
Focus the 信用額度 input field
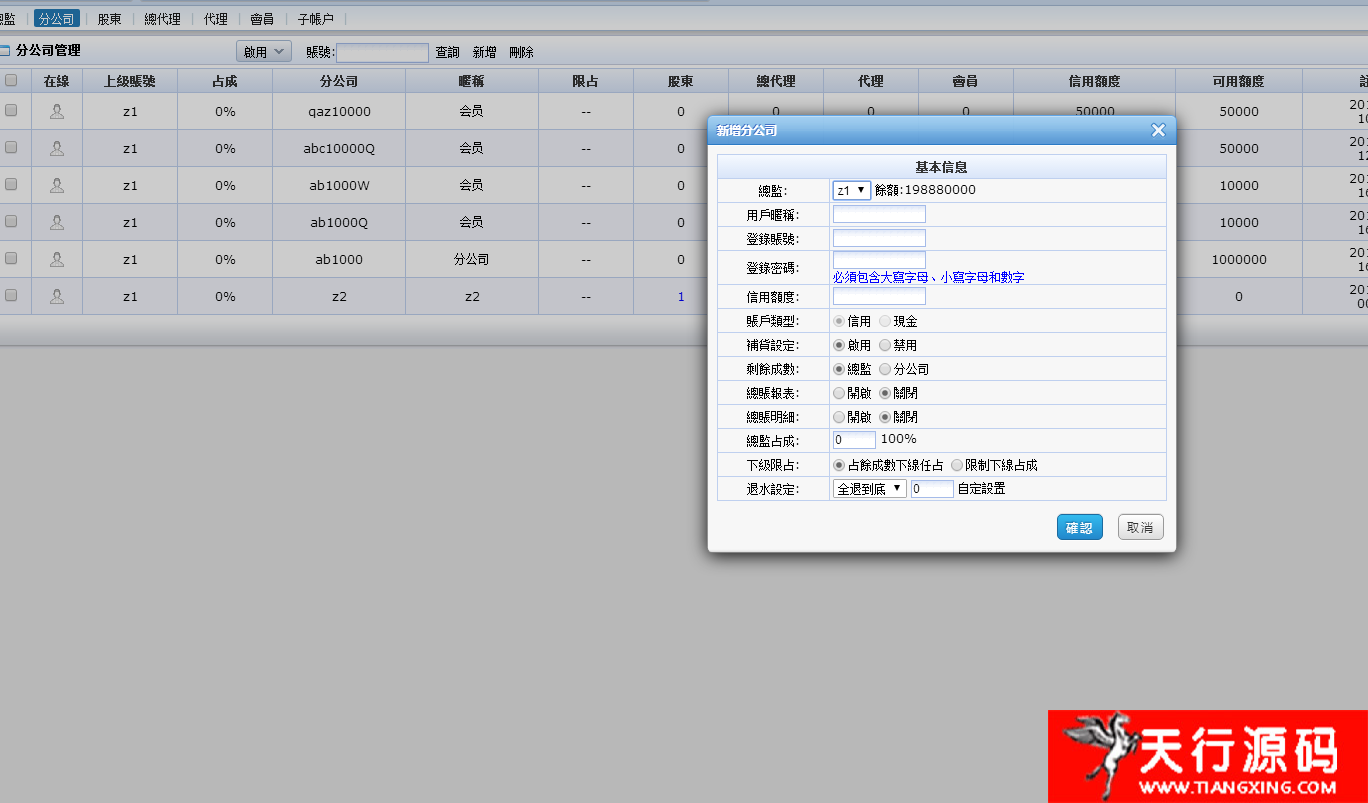(879, 296)
